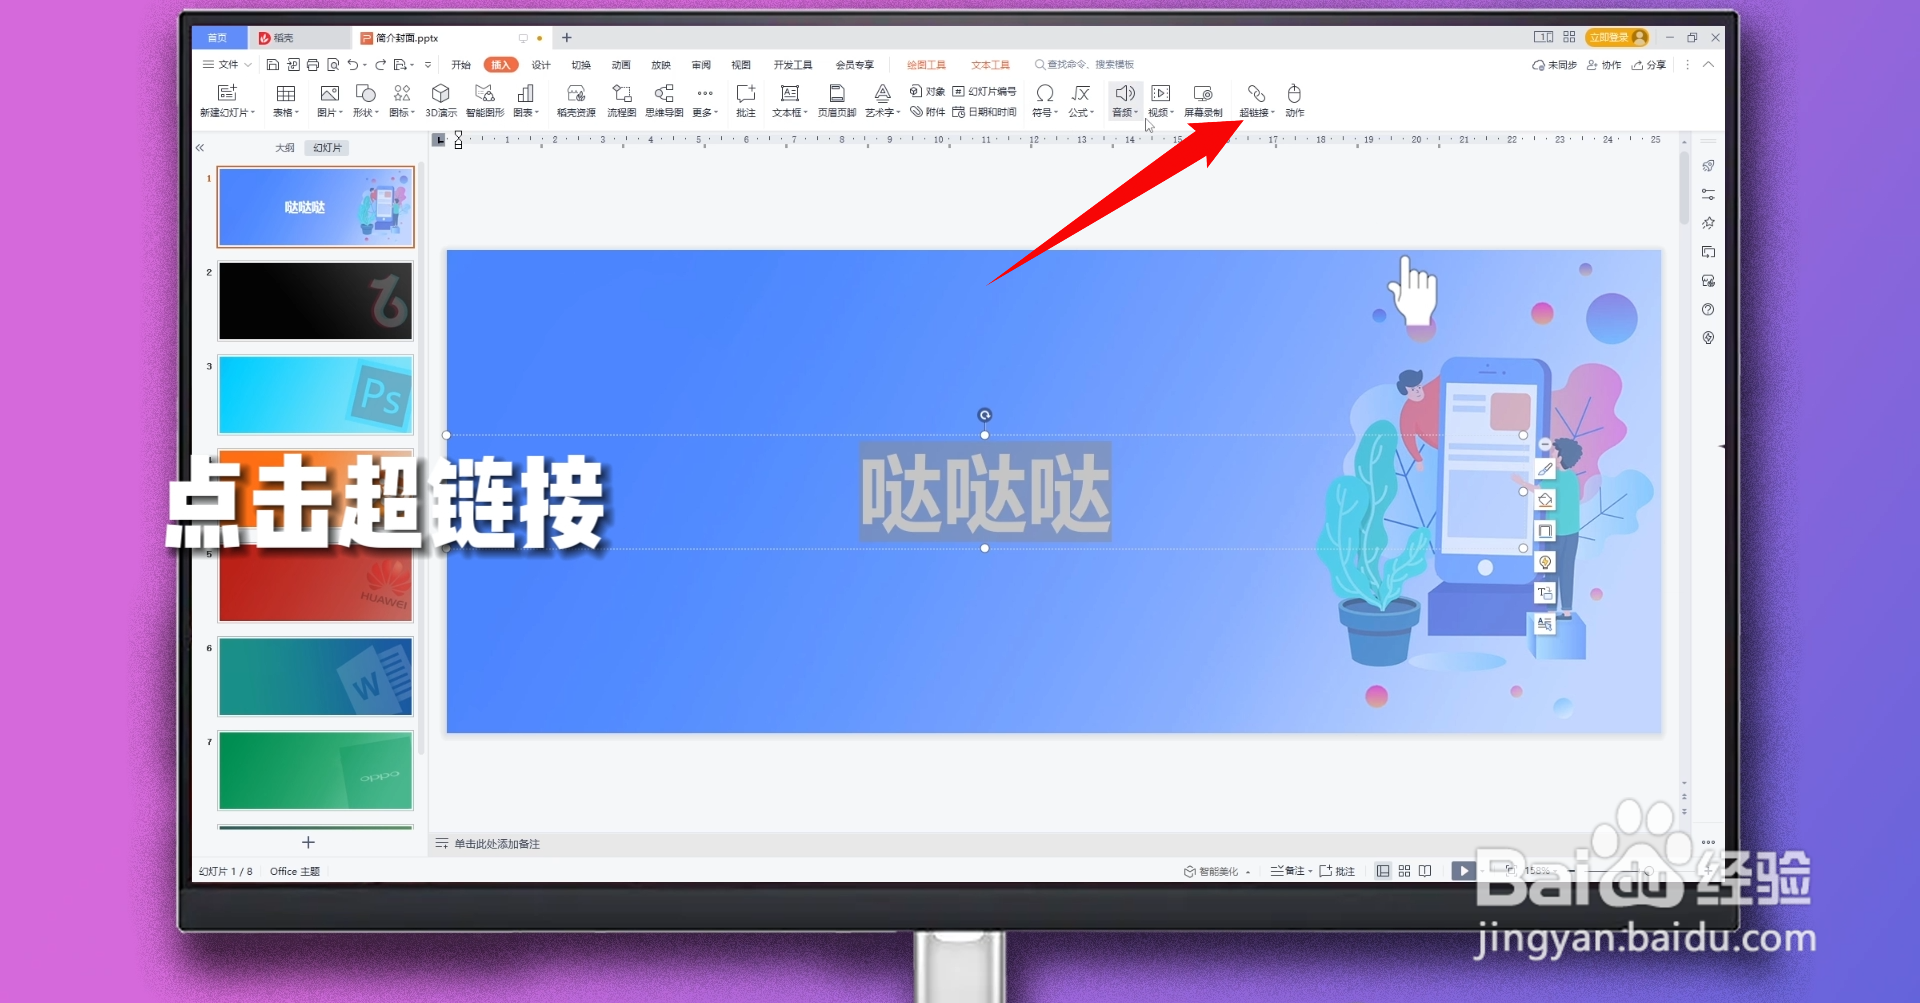
Task: Open the Symbol (符号) tool
Action: 1044,100
